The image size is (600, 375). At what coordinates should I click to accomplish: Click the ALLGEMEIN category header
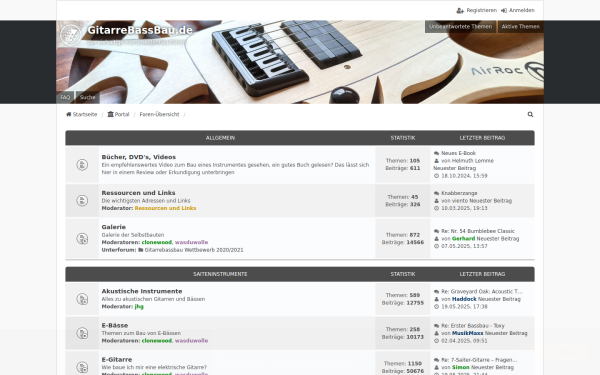tap(220, 138)
